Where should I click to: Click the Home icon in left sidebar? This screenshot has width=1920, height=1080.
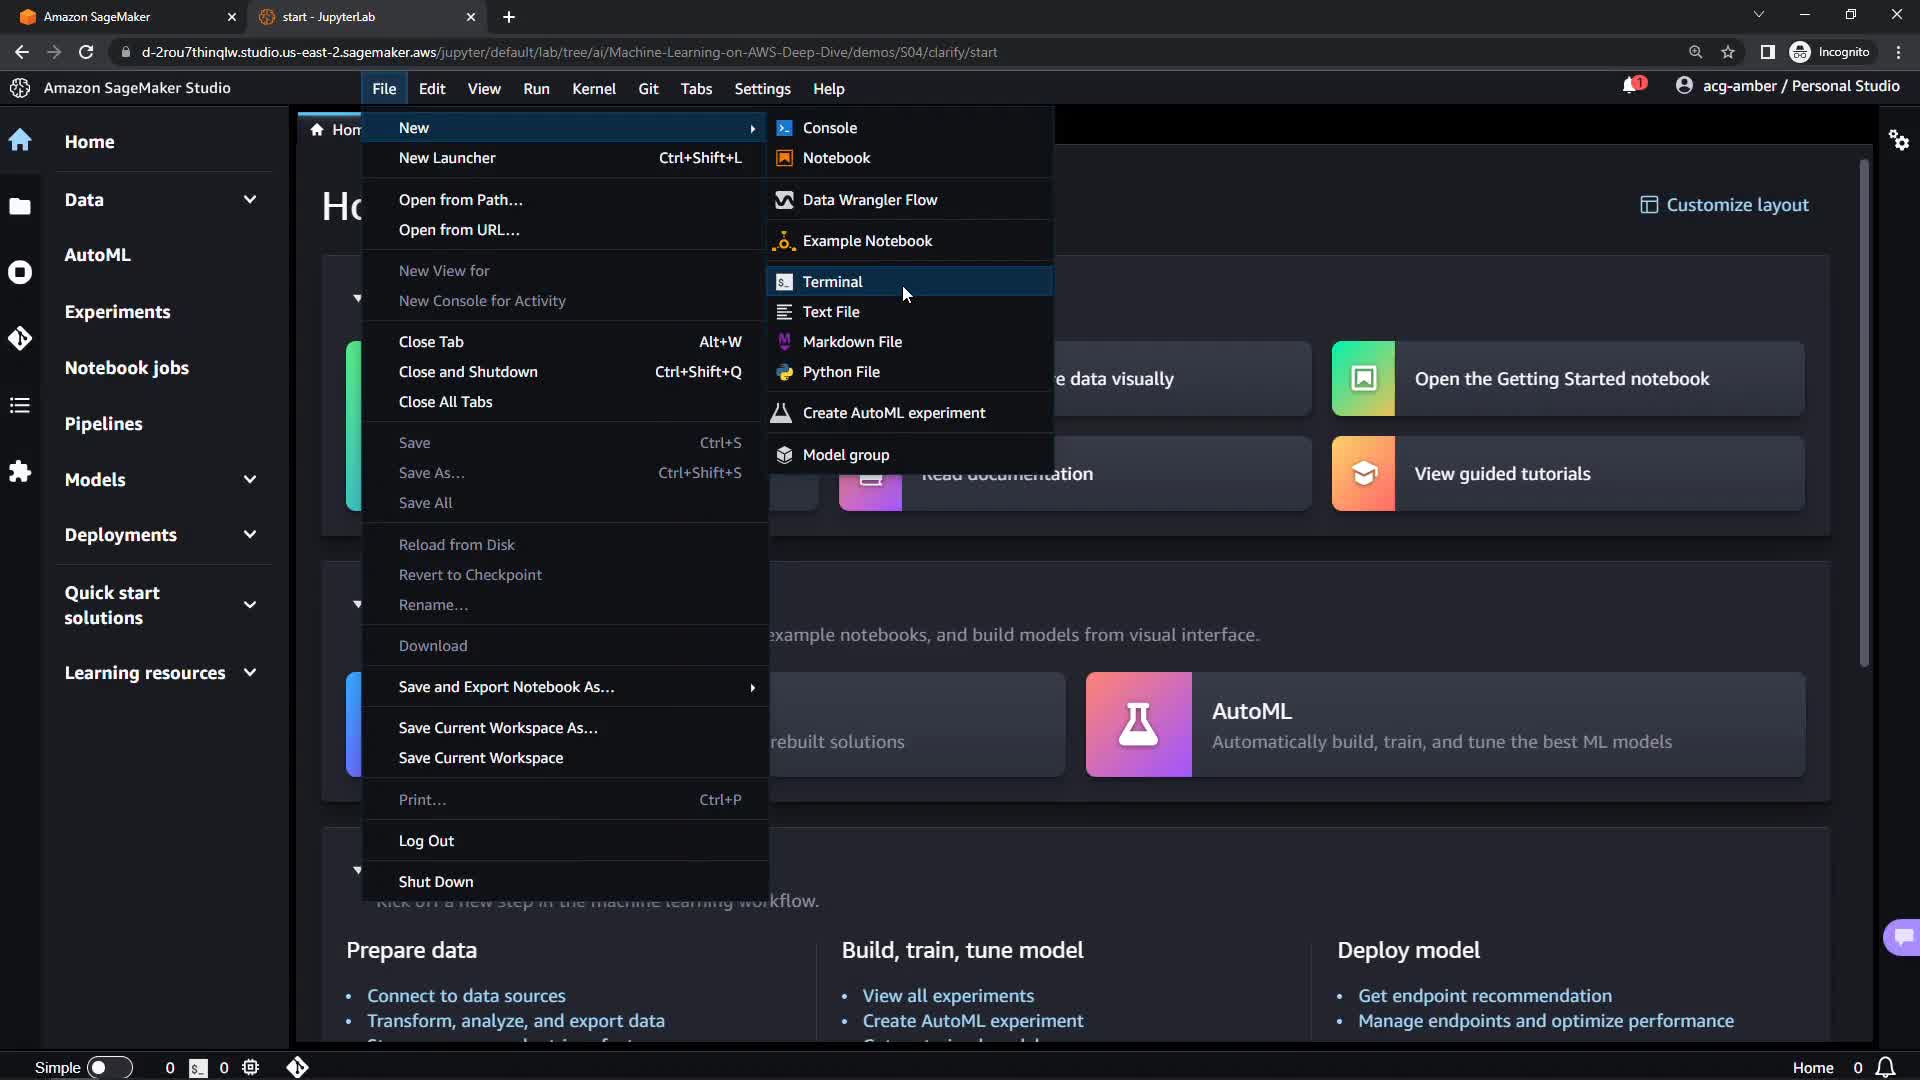tap(20, 140)
